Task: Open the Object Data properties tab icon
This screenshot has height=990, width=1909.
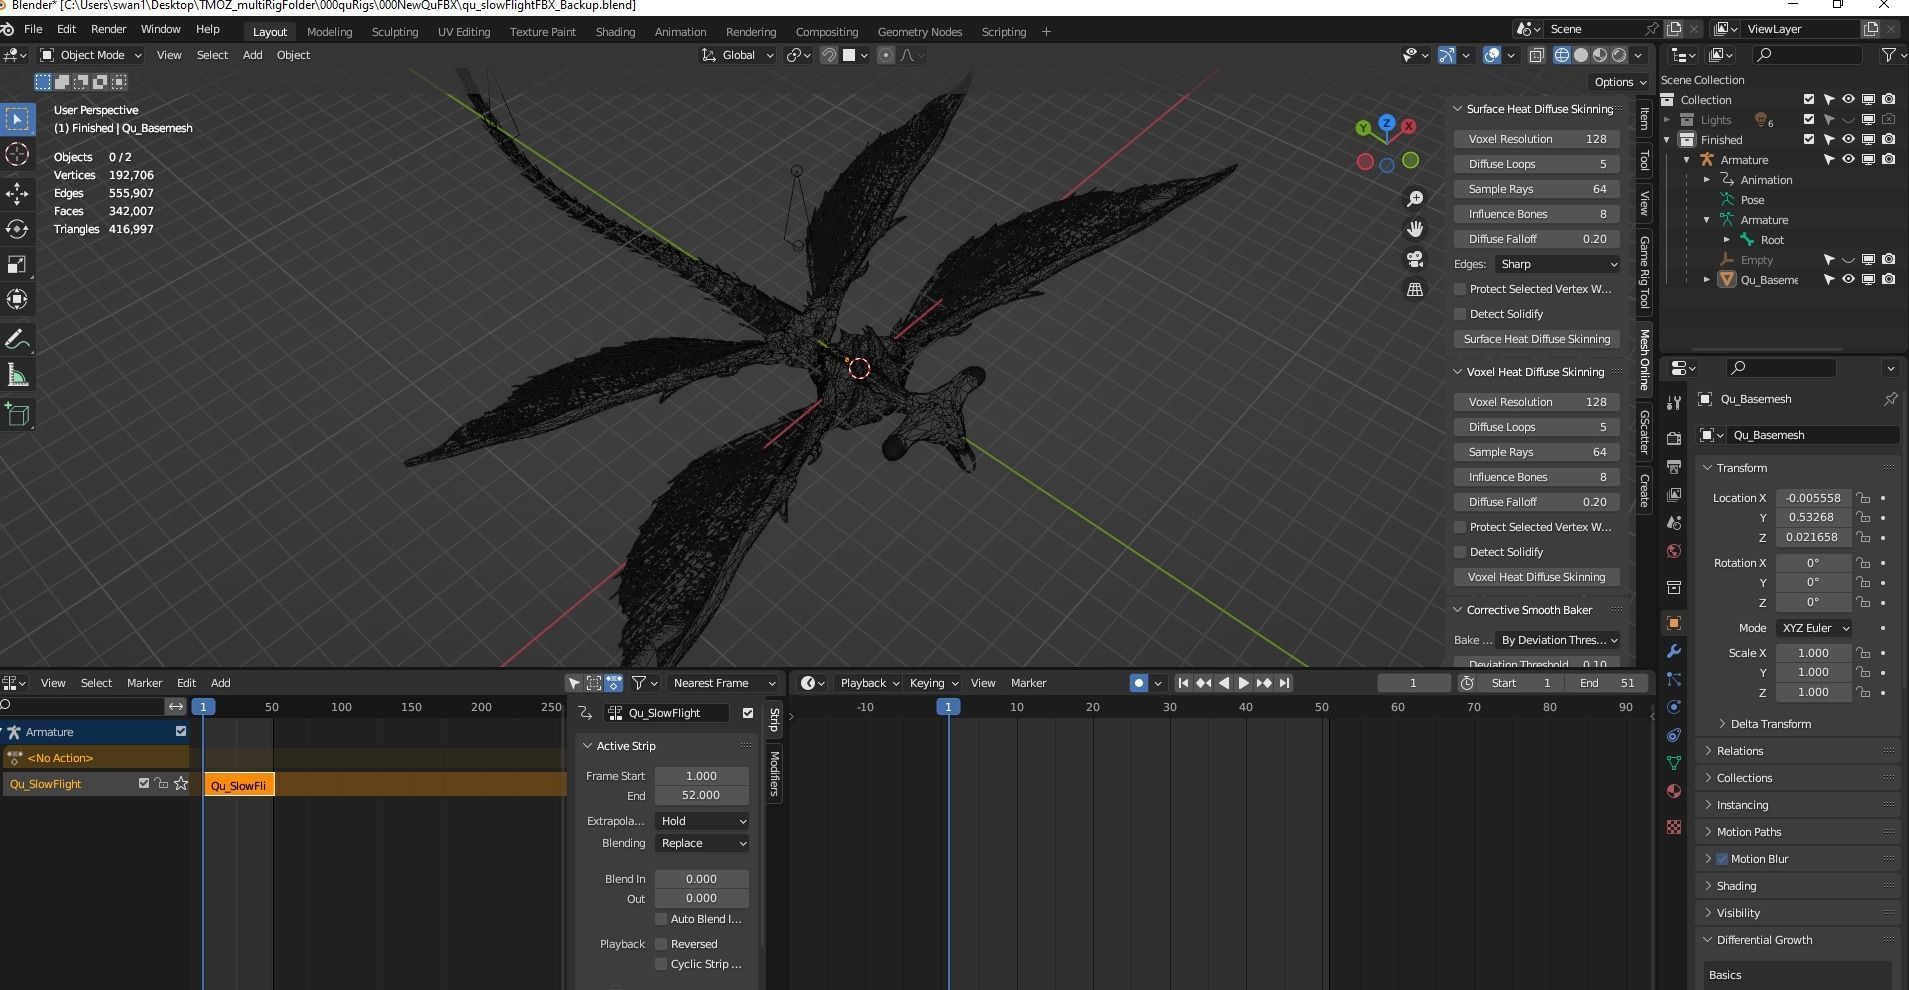Action: [1674, 763]
